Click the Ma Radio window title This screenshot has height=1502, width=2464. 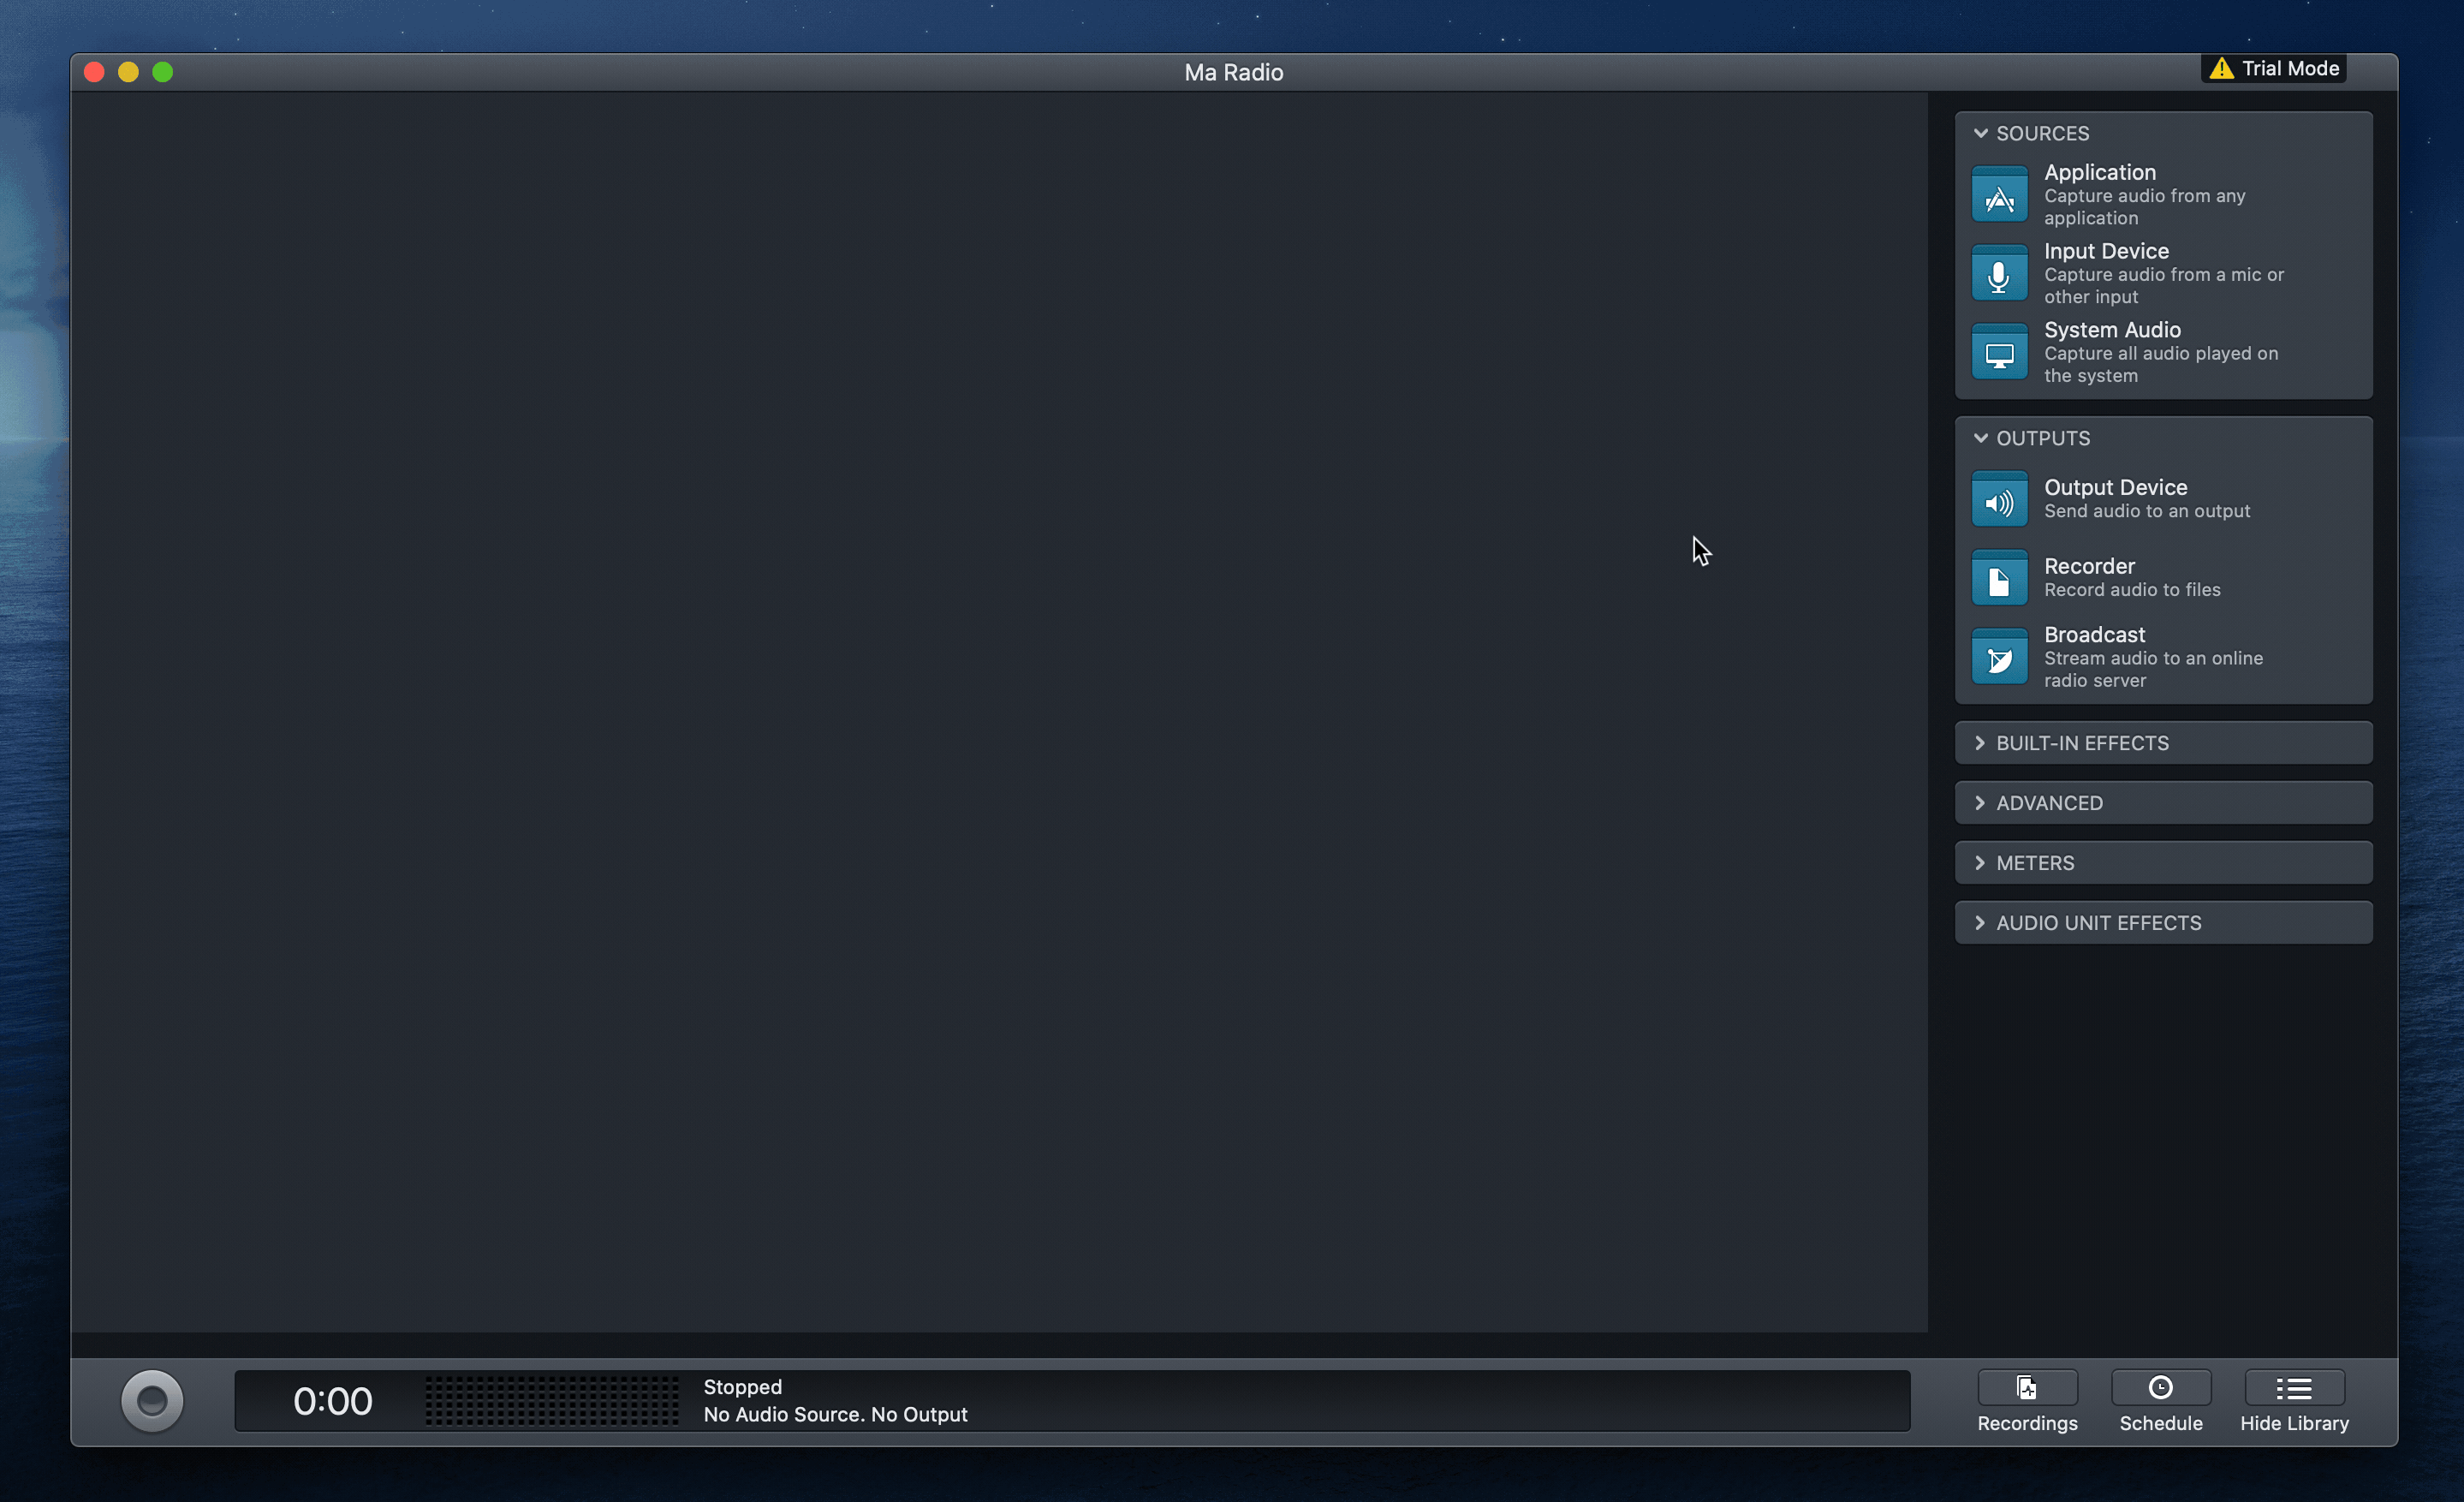click(1233, 72)
